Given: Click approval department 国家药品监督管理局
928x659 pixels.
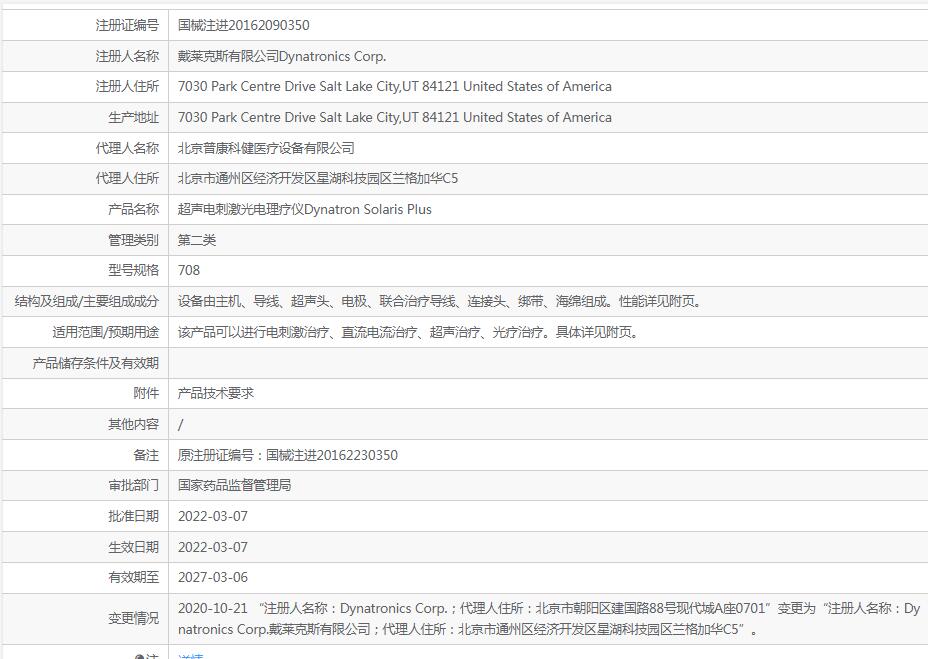Looking at the screenshot, I should (234, 486).
